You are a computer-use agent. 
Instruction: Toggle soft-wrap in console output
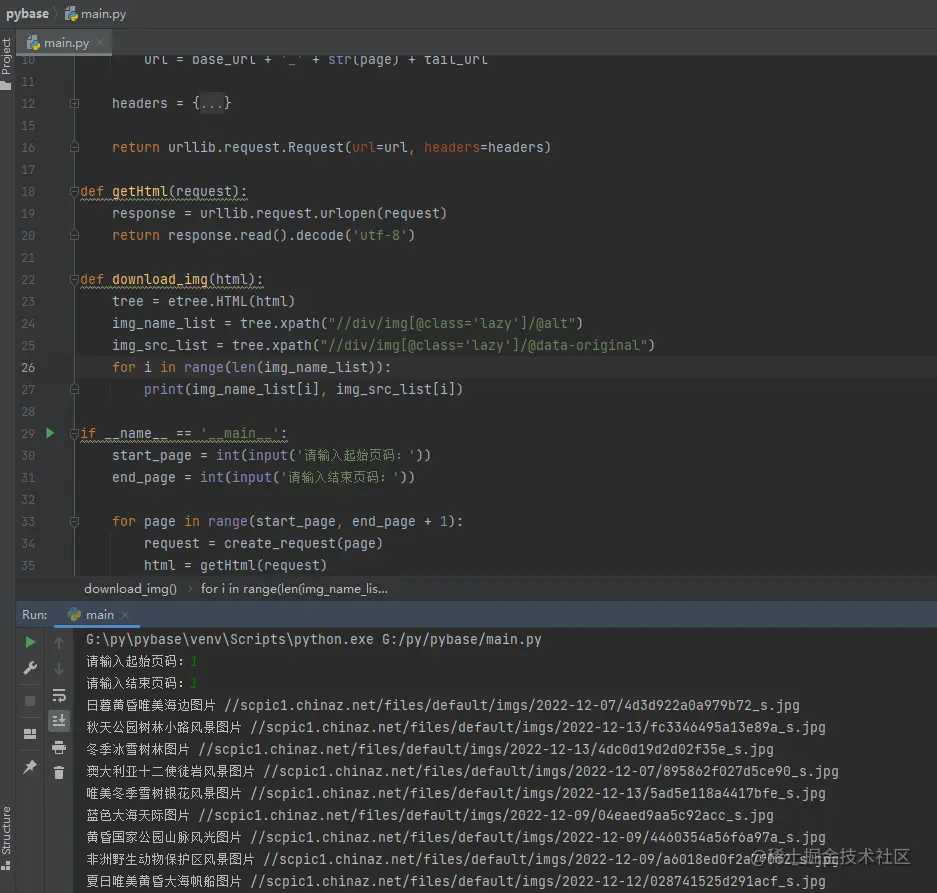[x=59, y=695]
